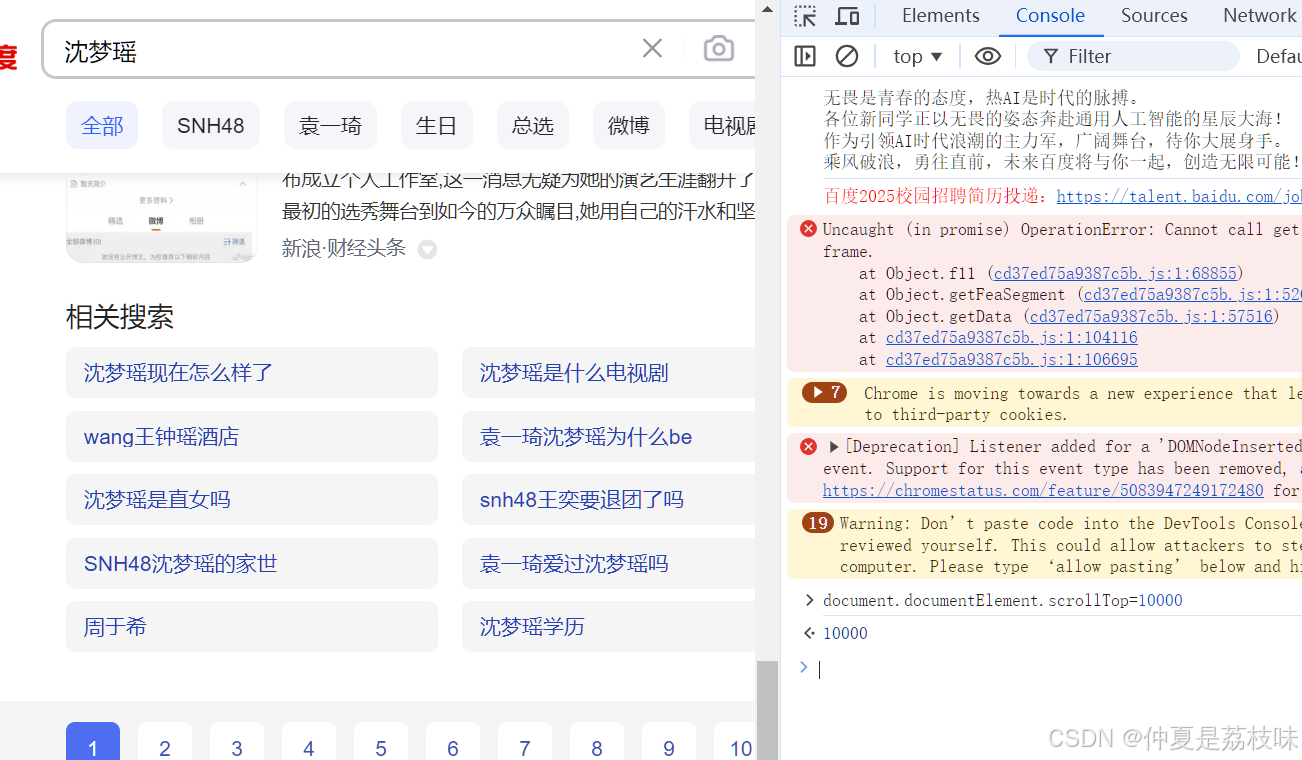Viewport: 1302px width, 760px height.
Task: Click the console prompt input line
Action: [x=1060, y=669]
